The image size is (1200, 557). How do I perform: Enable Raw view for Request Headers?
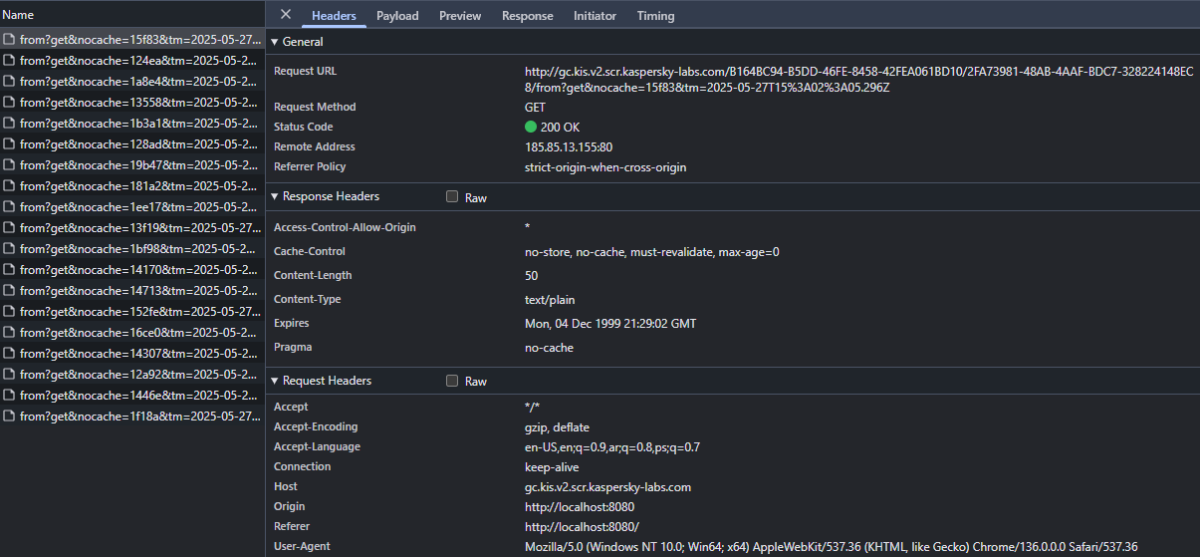pyautogui.click(x=452, y=381)
